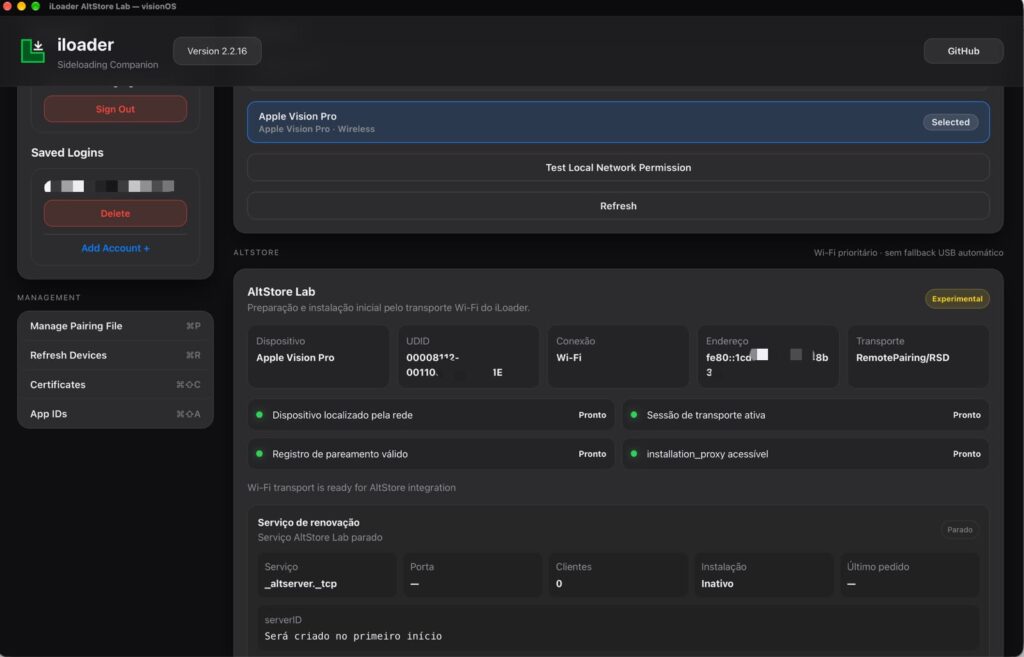Viewport: 1024px width, 657px height.
Task: Click the Selected badge on Apple Vision Pro
Action: click(x=950, y=122)
